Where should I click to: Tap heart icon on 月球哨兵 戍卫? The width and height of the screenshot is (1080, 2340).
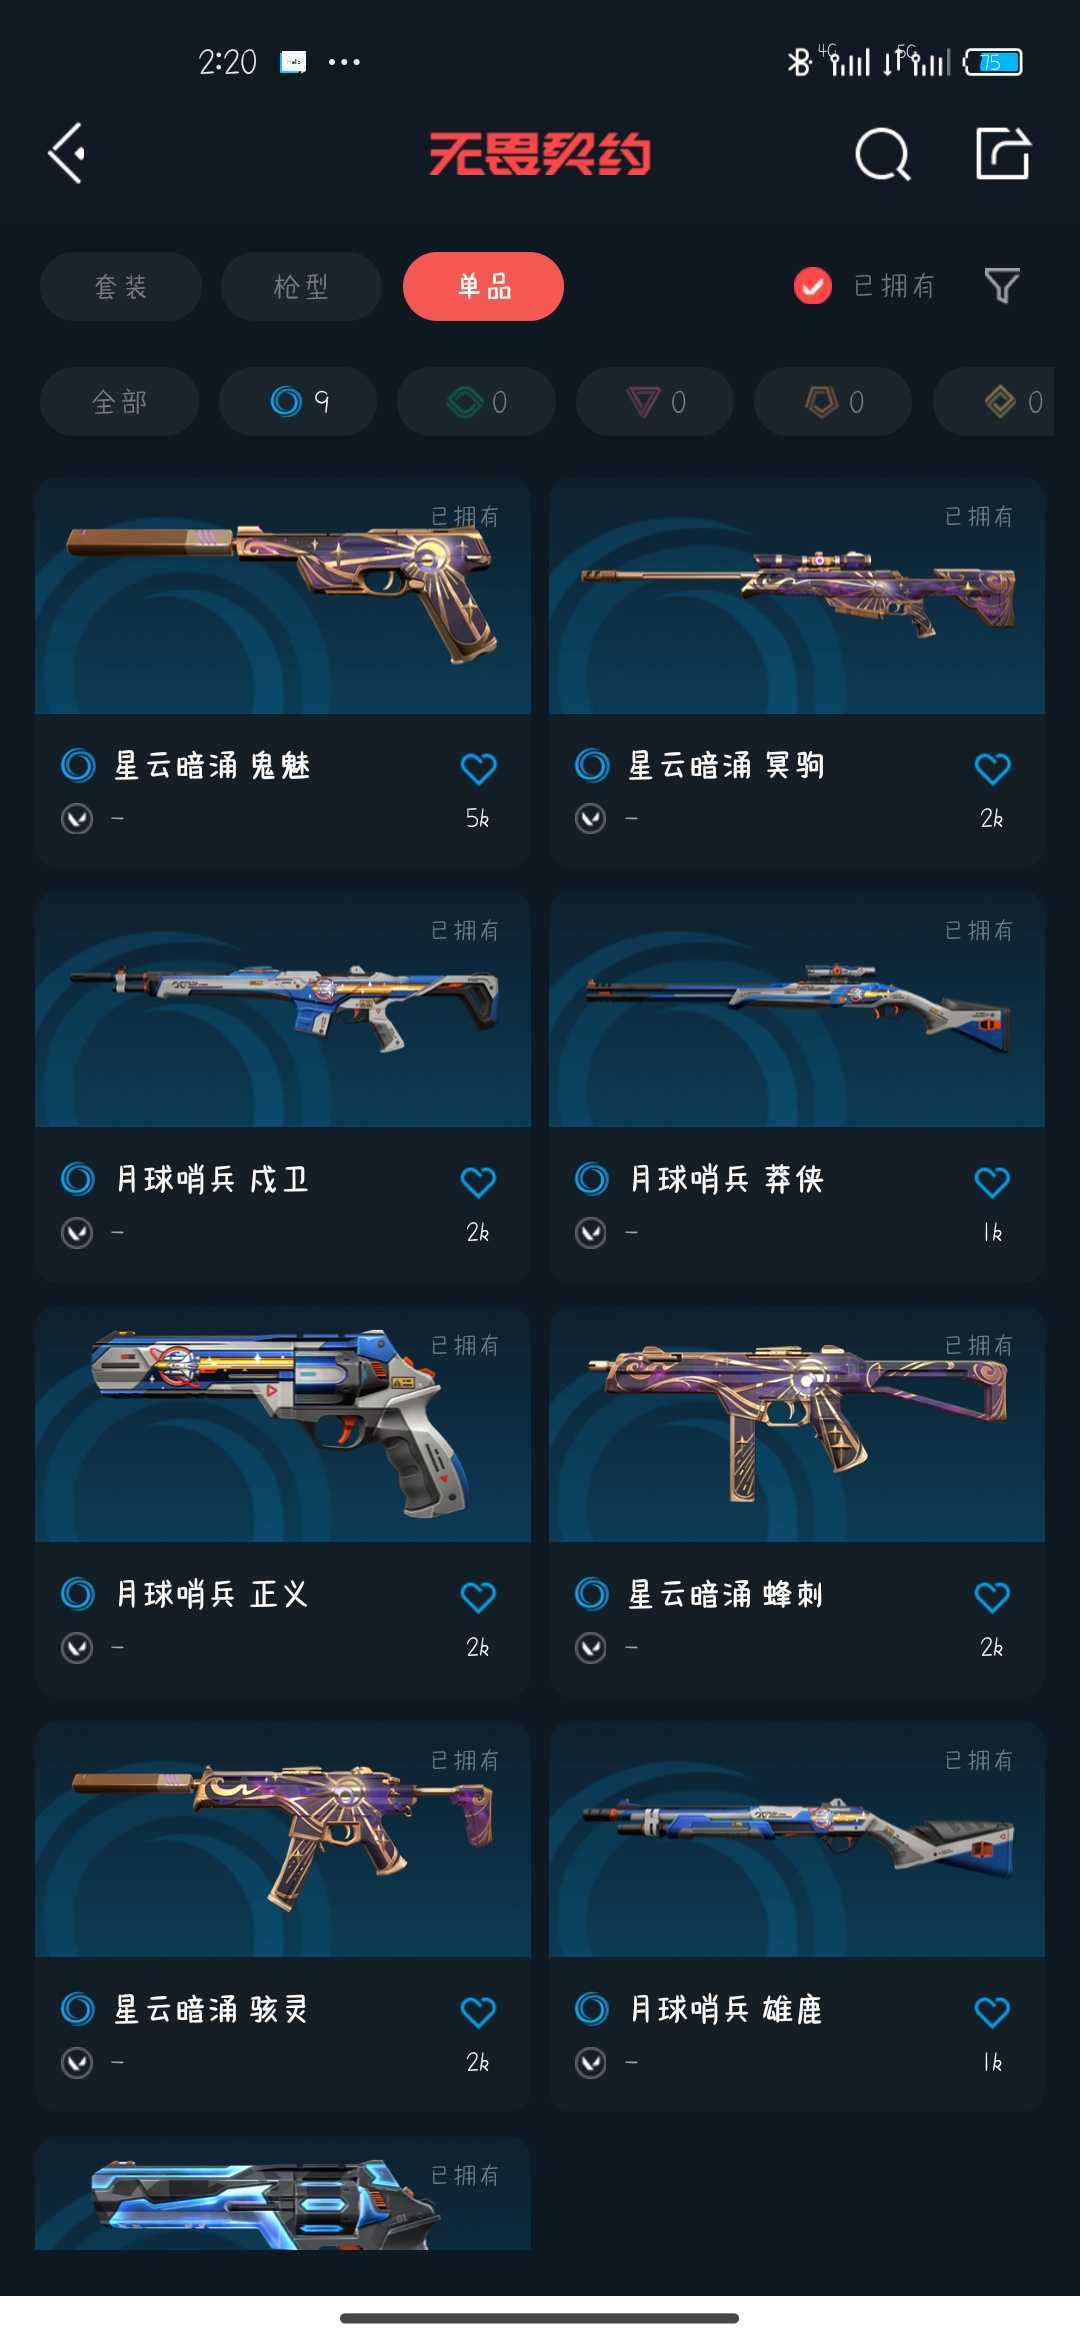(x=478, y=1182)
